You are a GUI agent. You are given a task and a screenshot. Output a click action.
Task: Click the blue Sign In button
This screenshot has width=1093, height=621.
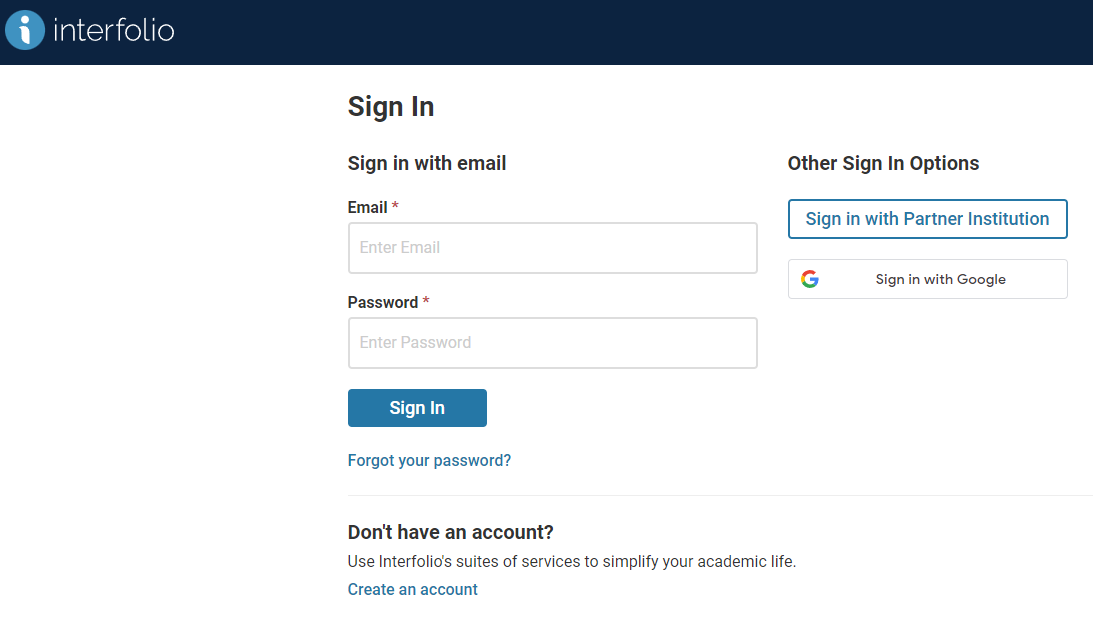click(x=417, y=408)
